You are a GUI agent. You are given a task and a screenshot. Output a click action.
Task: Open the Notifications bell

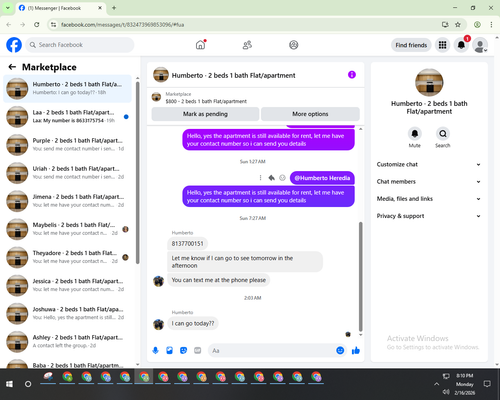(x=461, y=45)
